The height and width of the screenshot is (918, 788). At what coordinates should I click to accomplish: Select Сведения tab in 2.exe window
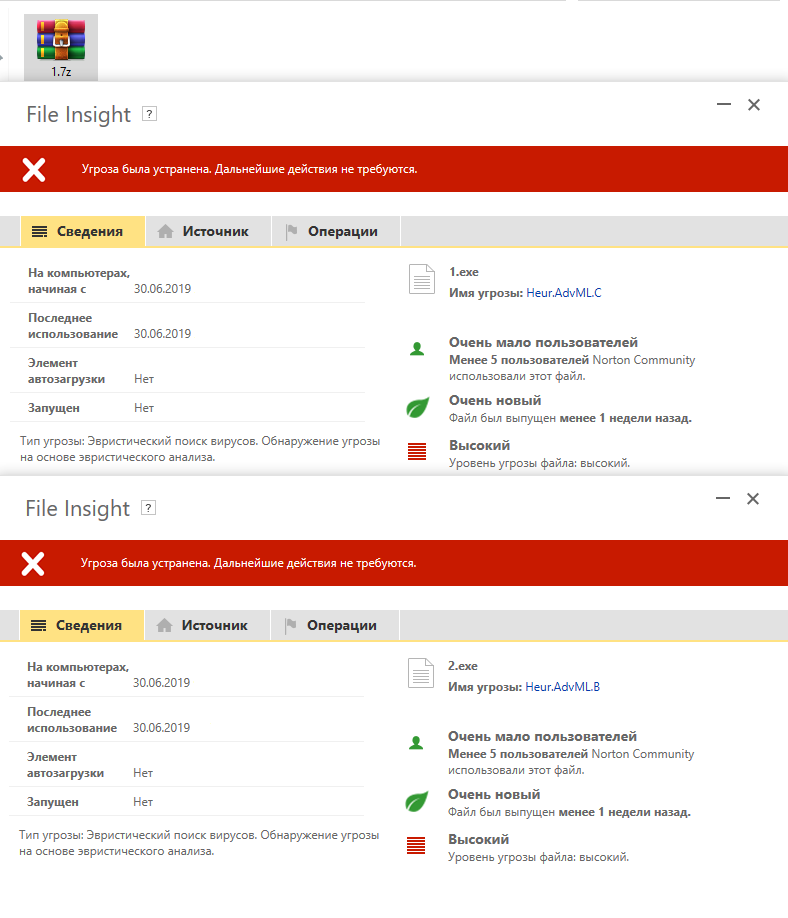click(81, 625)
